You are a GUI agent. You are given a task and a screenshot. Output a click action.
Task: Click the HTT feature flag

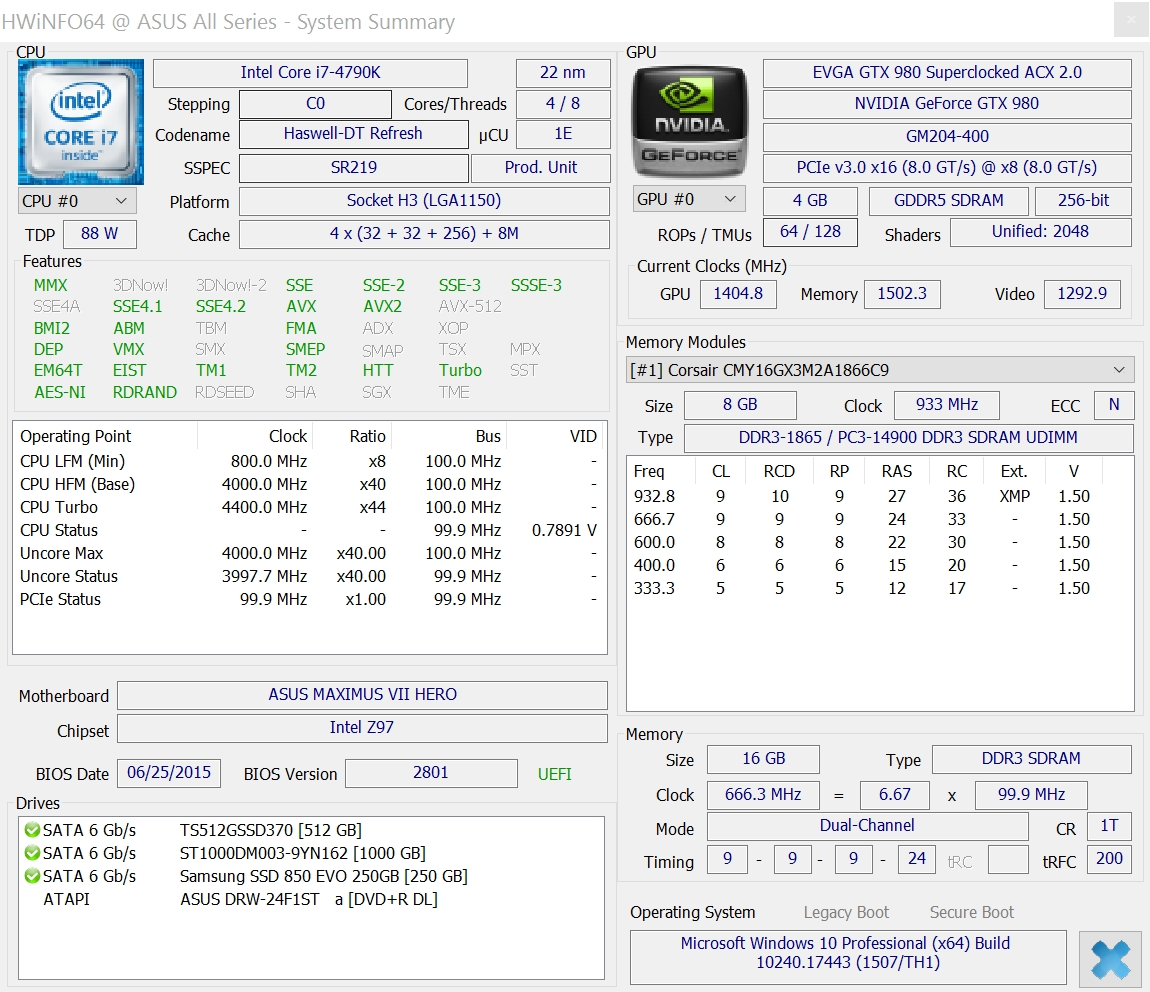[378, 370]
